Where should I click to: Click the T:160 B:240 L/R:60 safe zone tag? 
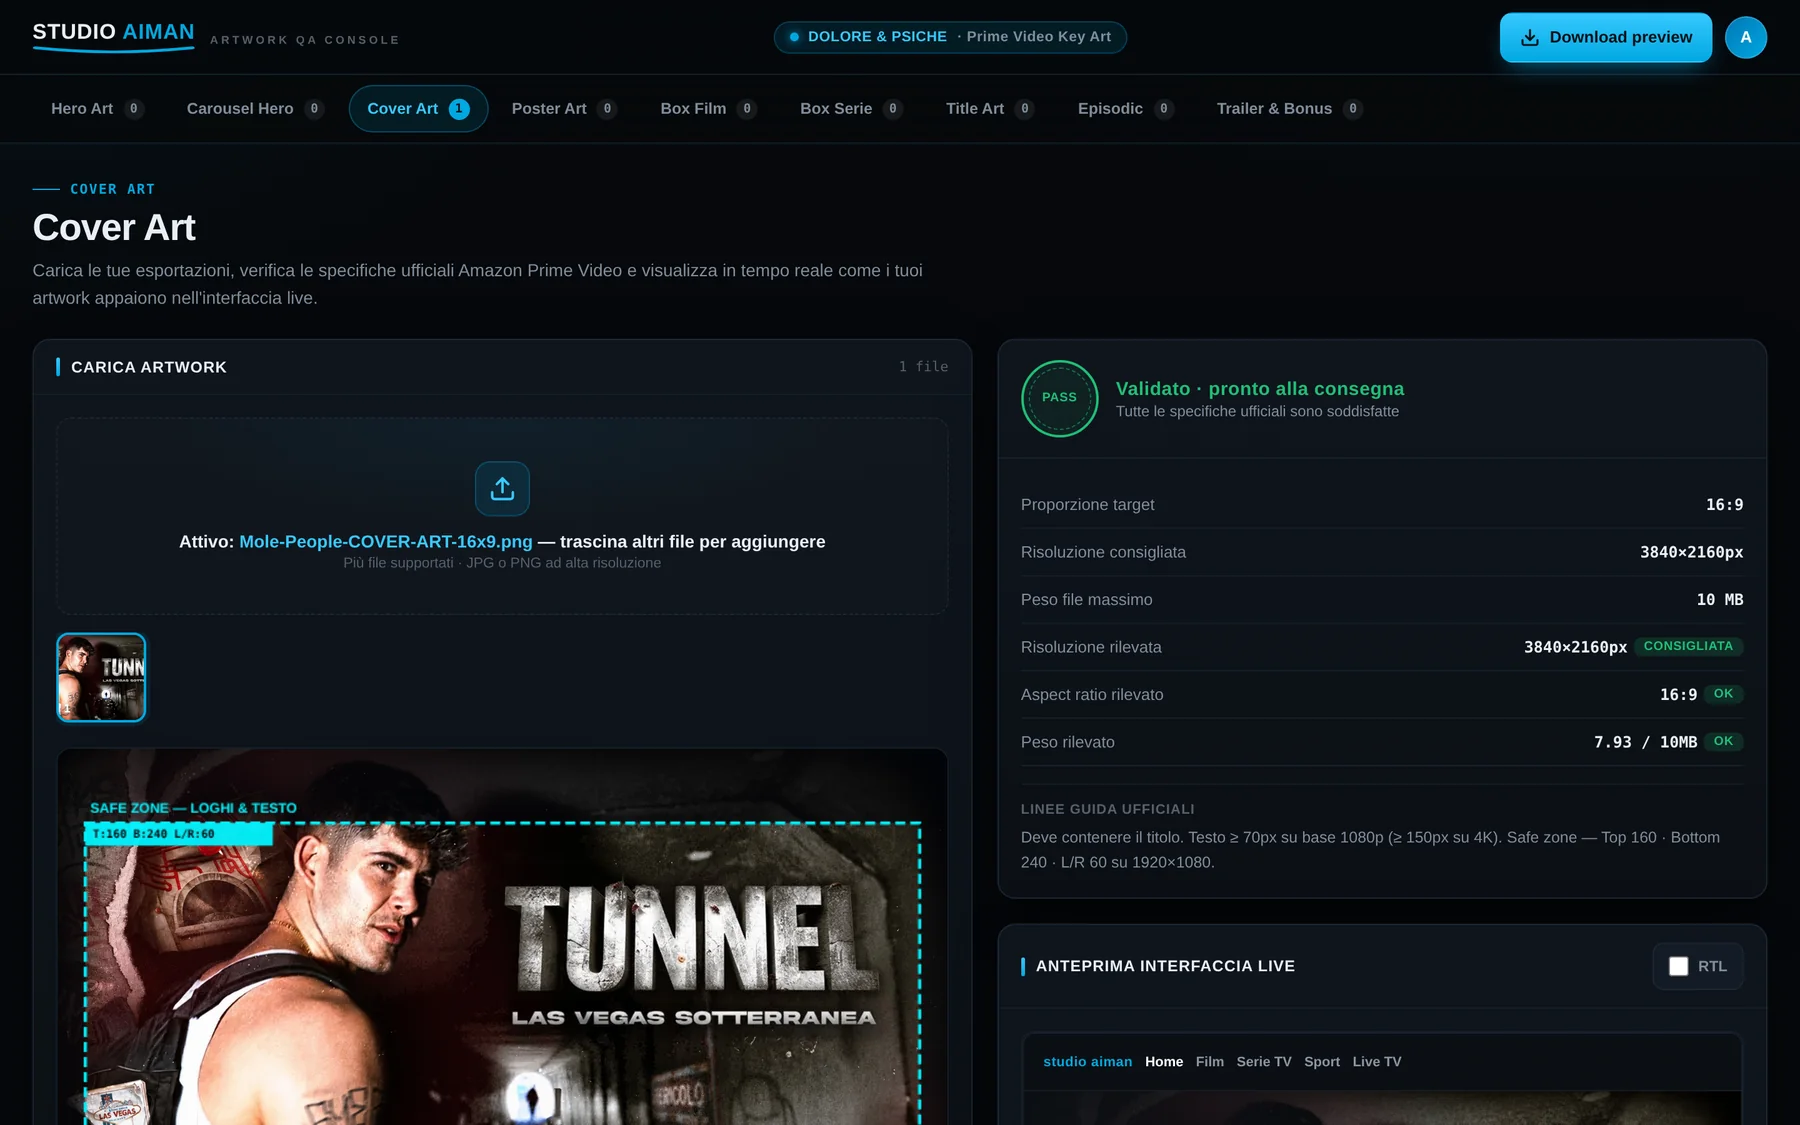click(179, 834)
